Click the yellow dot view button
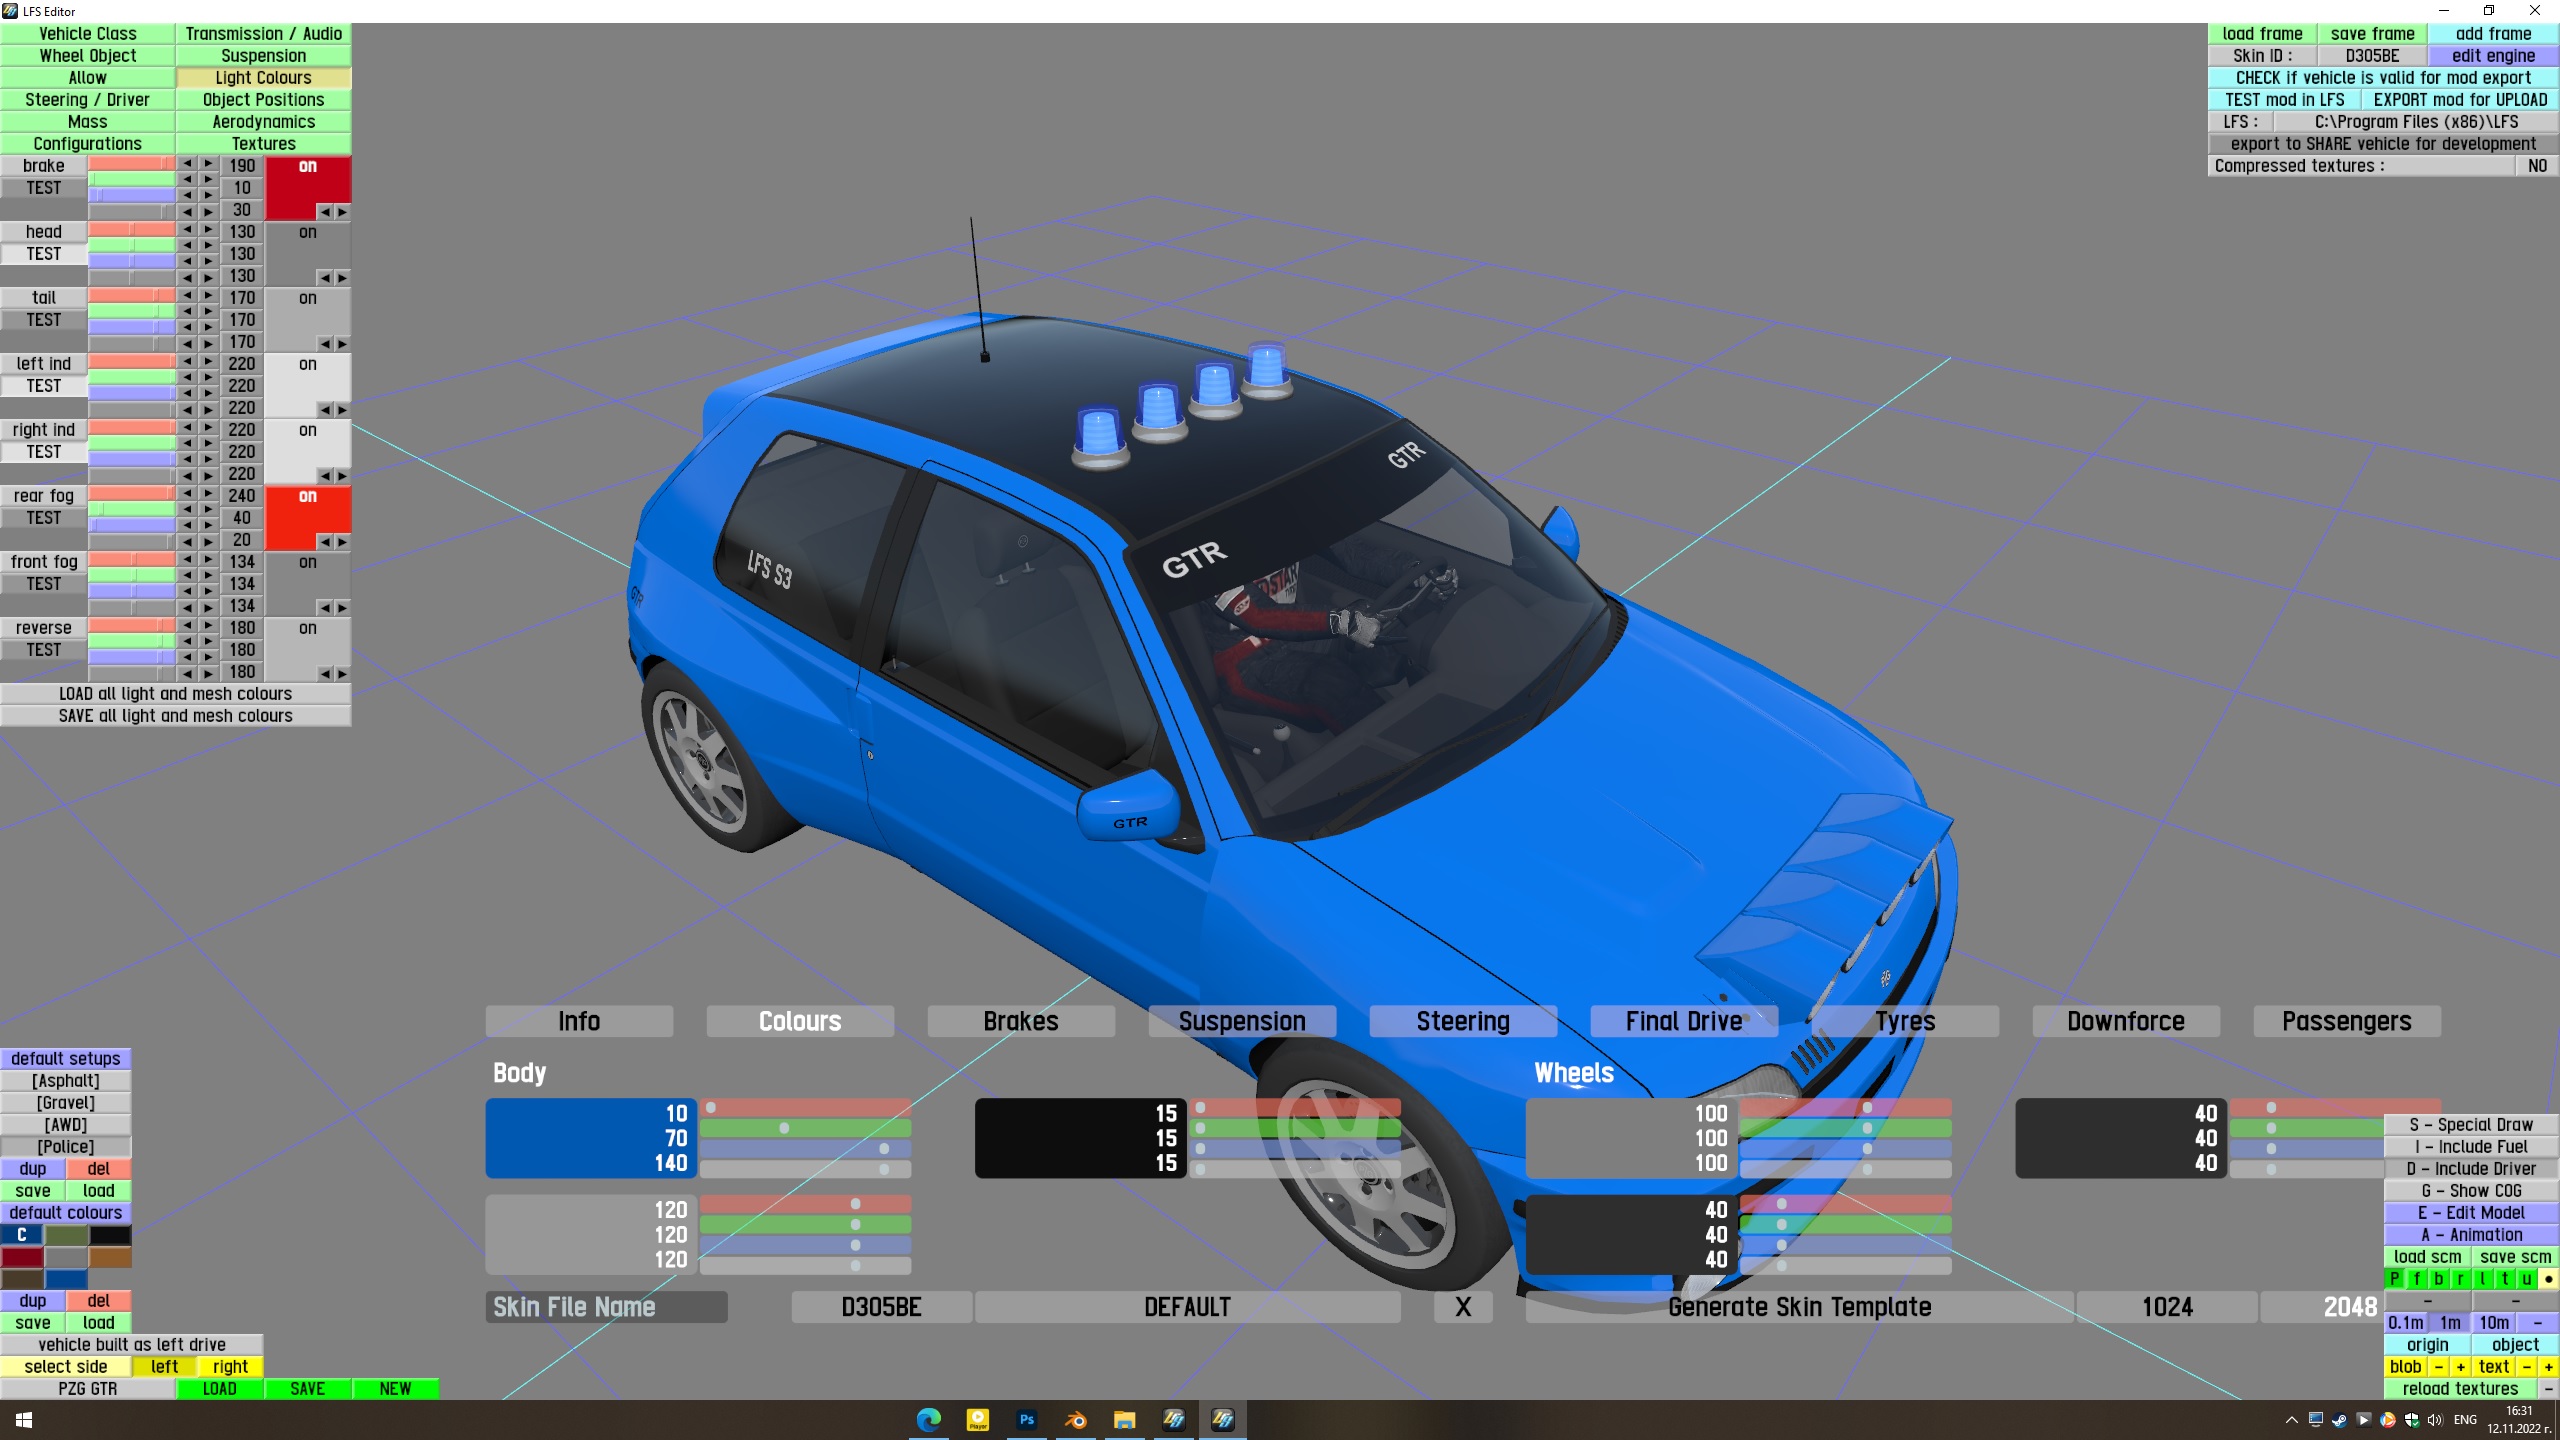Viewport: 2560px width, 1440px height. point(2548,1279)
